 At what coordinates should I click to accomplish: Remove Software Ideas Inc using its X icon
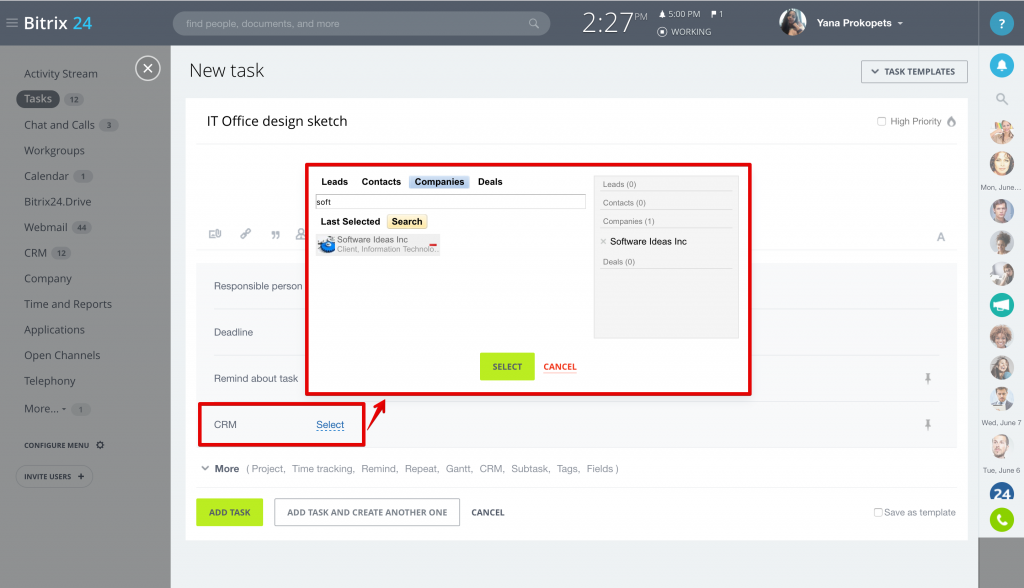coord(603,242)
